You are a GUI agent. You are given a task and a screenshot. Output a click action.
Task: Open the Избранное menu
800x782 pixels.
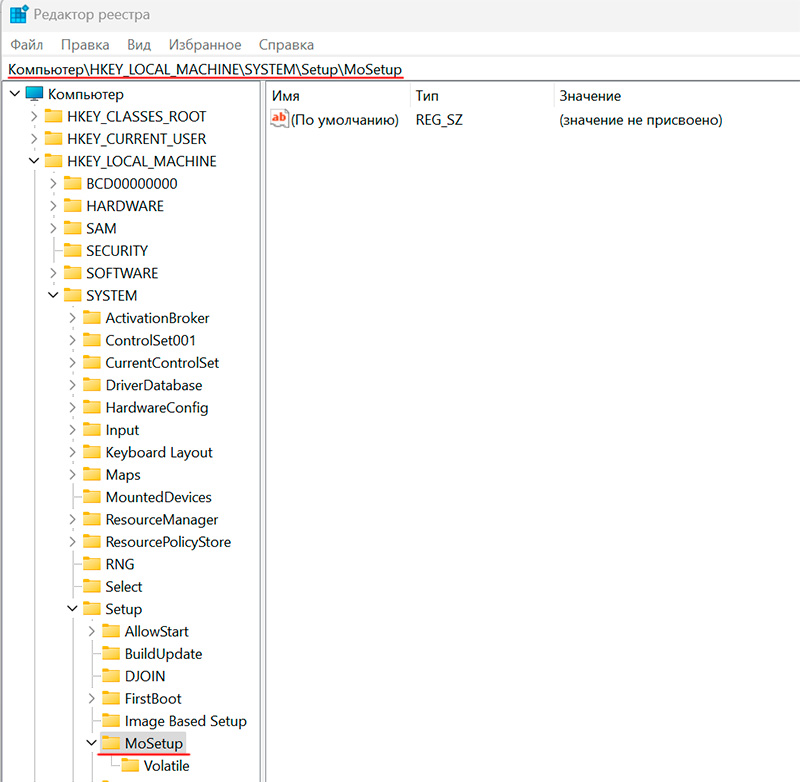click(x=204, y=45)
